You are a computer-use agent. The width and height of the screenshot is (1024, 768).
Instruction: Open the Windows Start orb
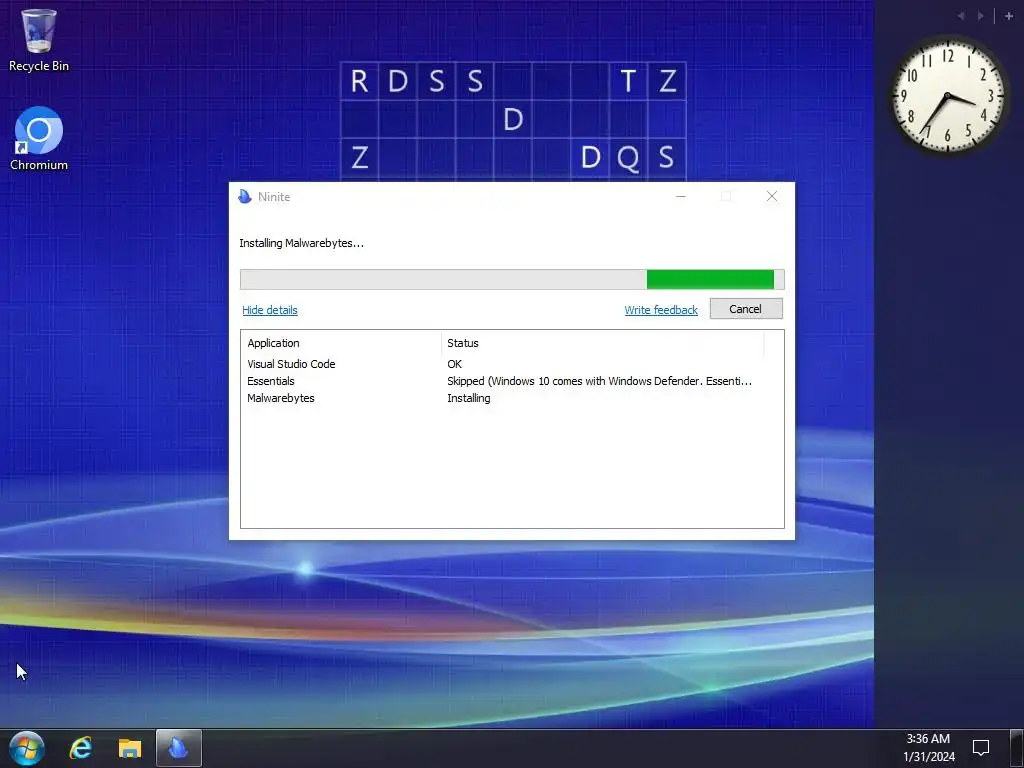click(27, 748)
